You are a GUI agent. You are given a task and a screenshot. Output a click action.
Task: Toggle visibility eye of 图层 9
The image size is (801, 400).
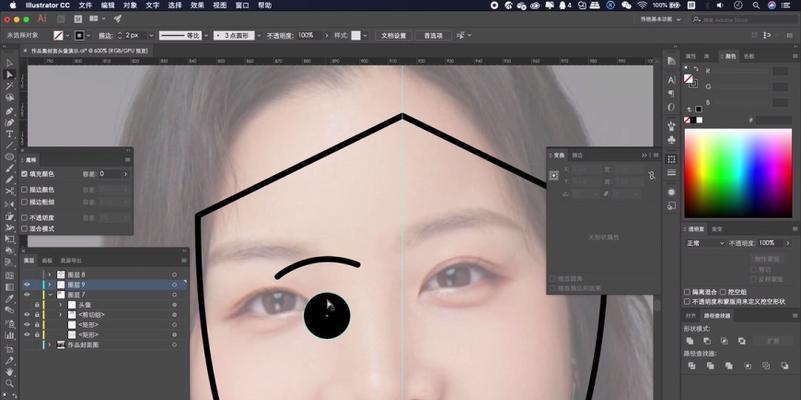(x=27, y=285)
